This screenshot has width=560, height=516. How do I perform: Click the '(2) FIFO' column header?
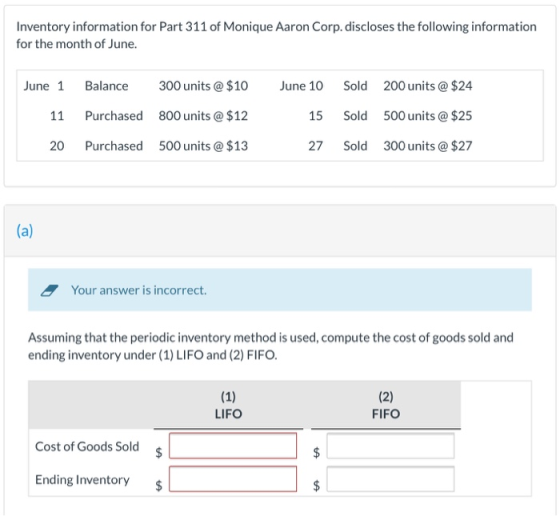tap(386, 405)
